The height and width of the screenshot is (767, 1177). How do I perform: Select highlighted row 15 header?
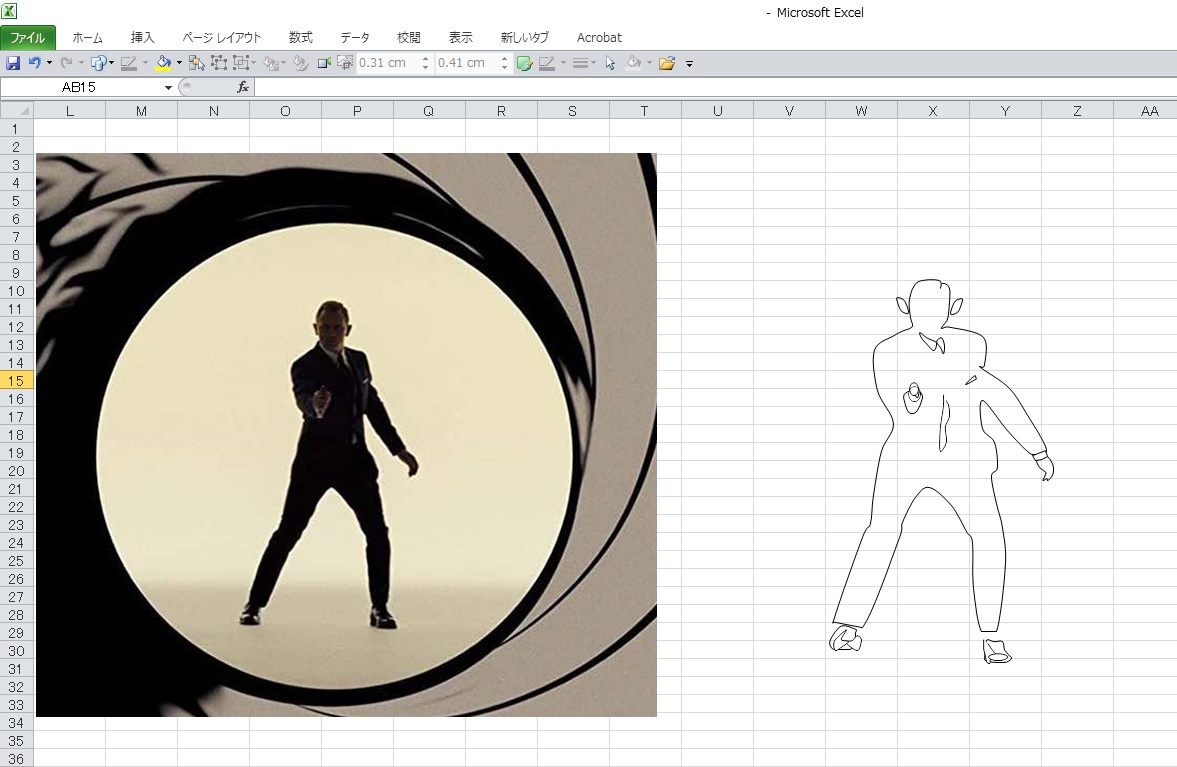coord(16,380)
